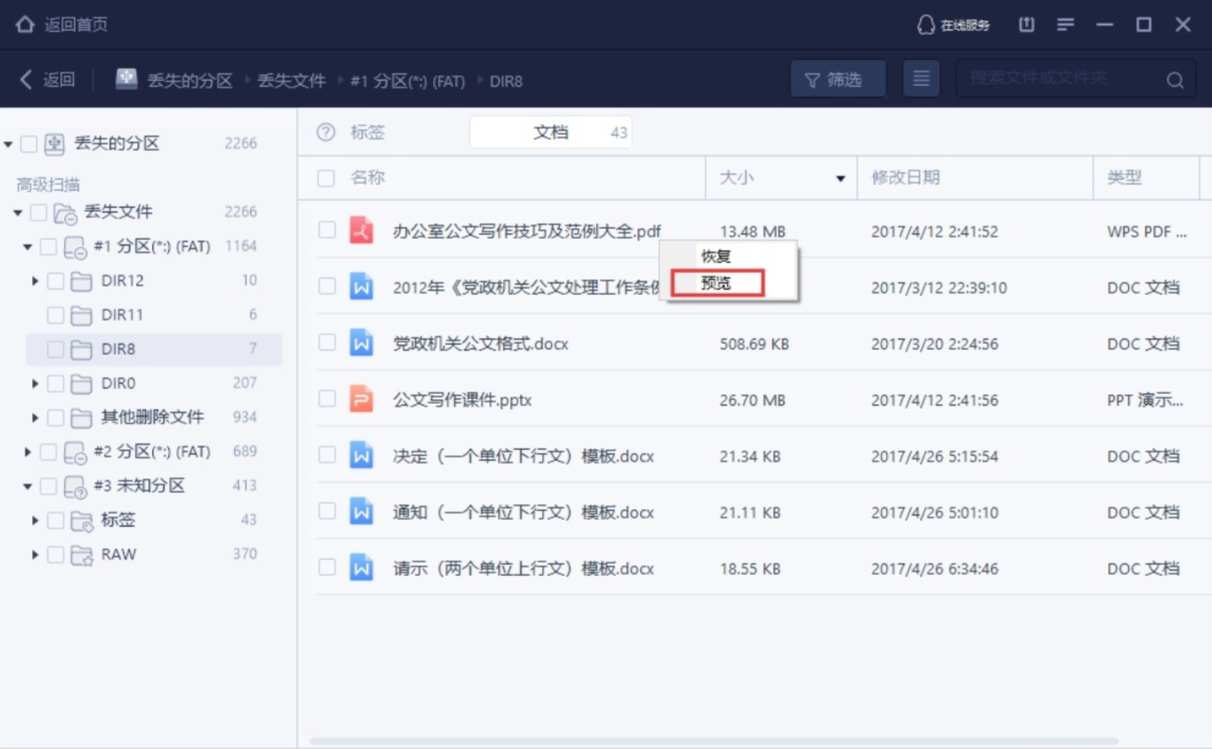Screen dimensions: 1212x749
Task: Open the title bar menu icon
Action: pyautogui.click(x=1066, y=24)
